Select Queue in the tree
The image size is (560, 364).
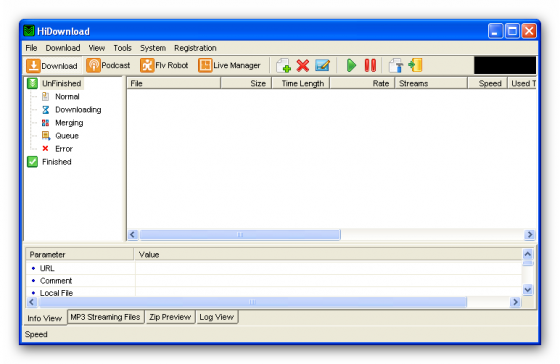pyautogui.click(x=67, y=136)
